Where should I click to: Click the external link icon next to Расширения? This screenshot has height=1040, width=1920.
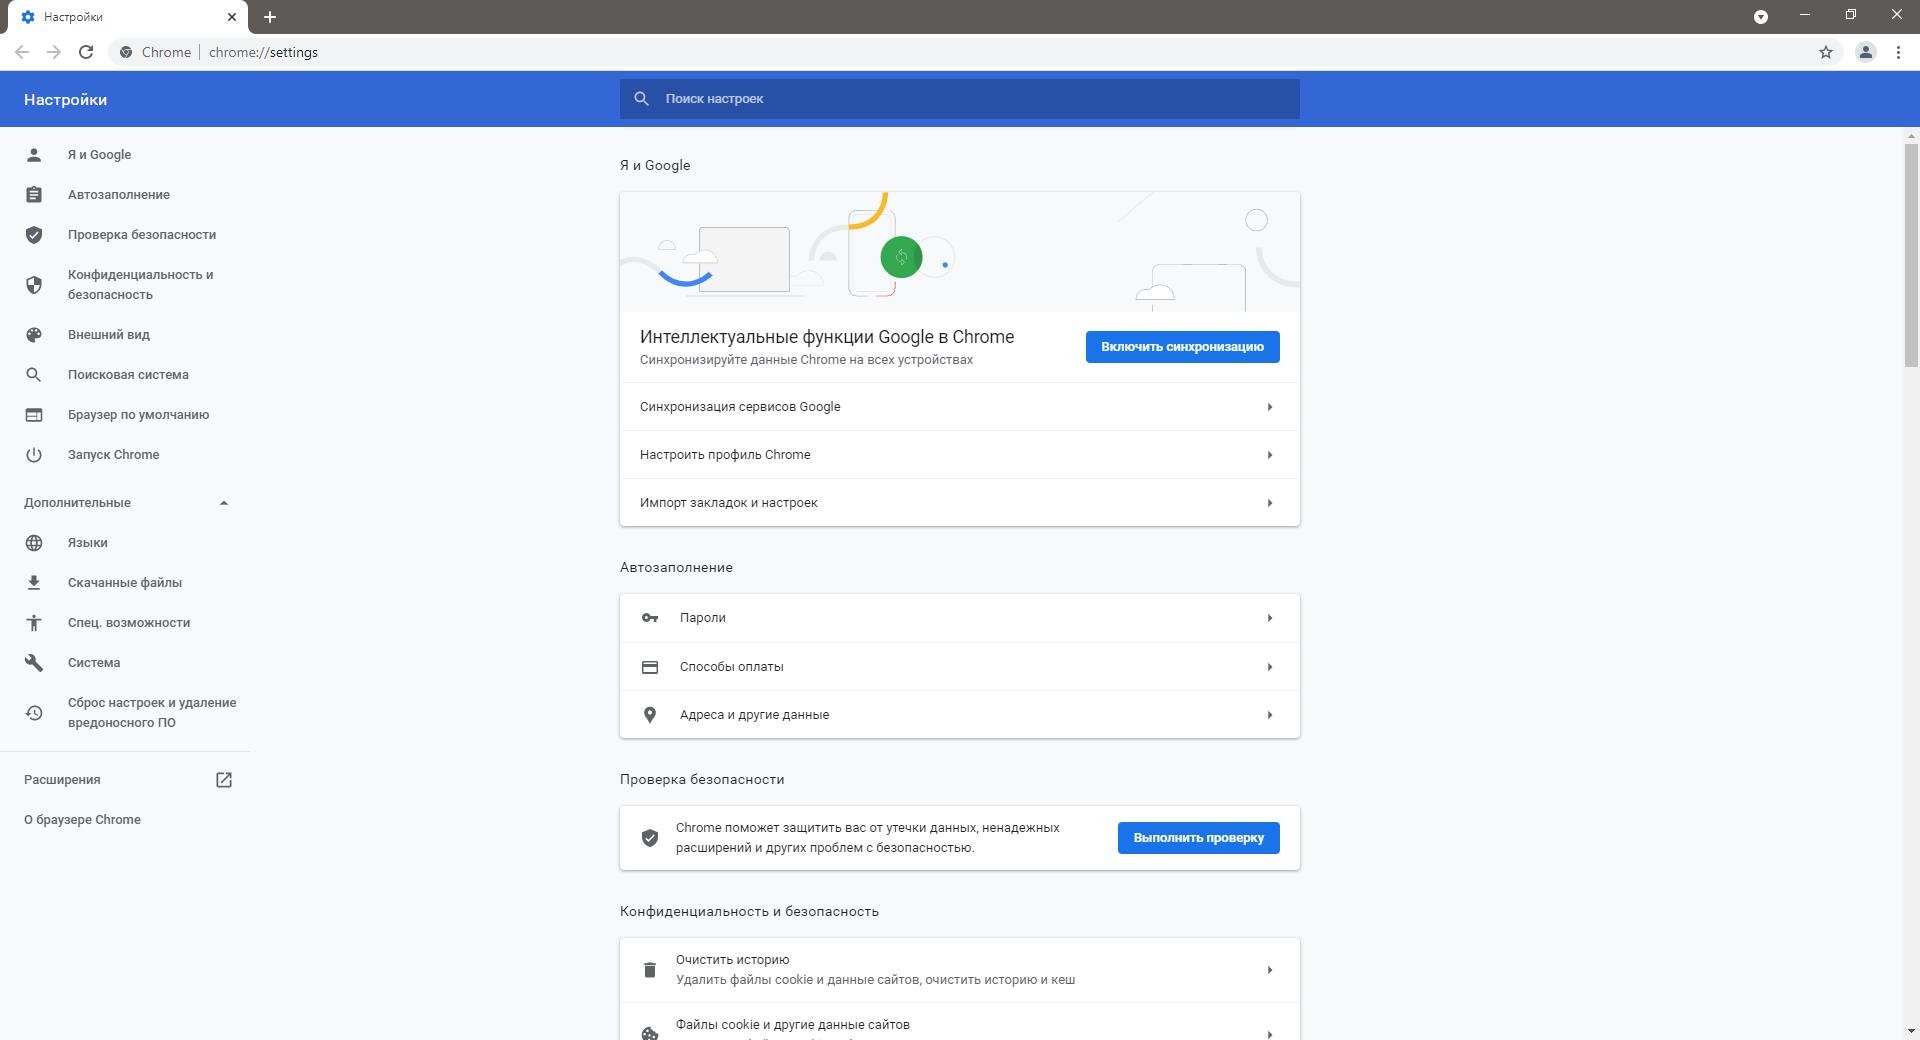(x=224, y=780)
